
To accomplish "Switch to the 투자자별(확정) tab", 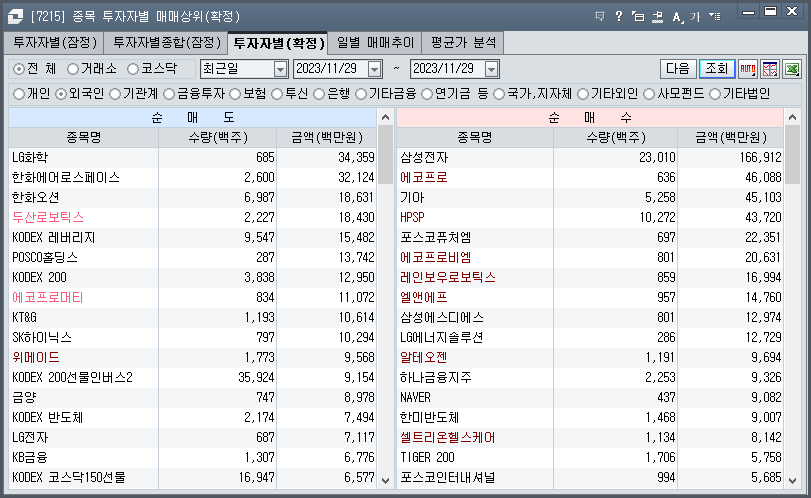I will click(x=278, y=42).
